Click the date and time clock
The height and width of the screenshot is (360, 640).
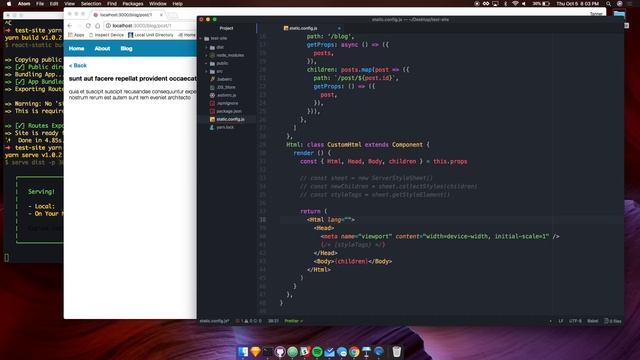[x=577, y=3]
